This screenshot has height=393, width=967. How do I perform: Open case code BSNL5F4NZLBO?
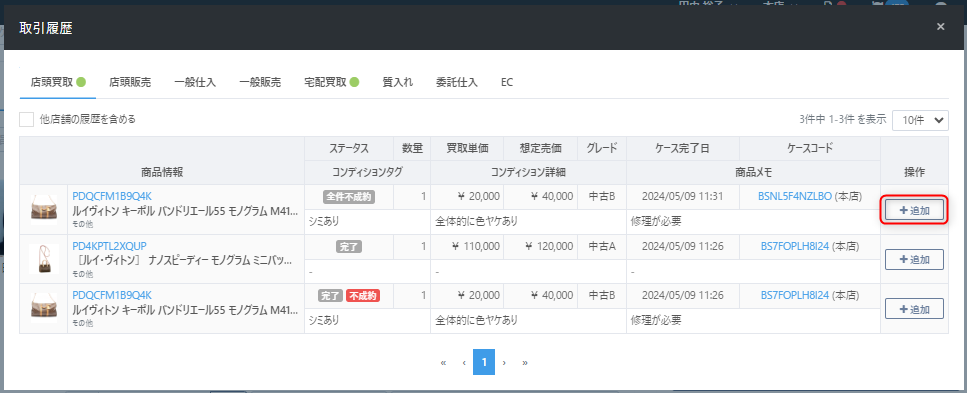[x=795, y=197]
